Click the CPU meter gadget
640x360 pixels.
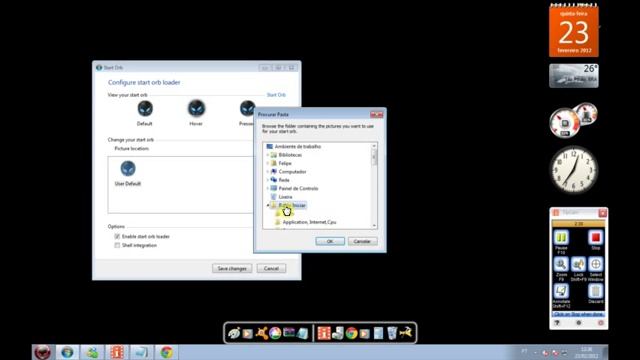(573, 120)
